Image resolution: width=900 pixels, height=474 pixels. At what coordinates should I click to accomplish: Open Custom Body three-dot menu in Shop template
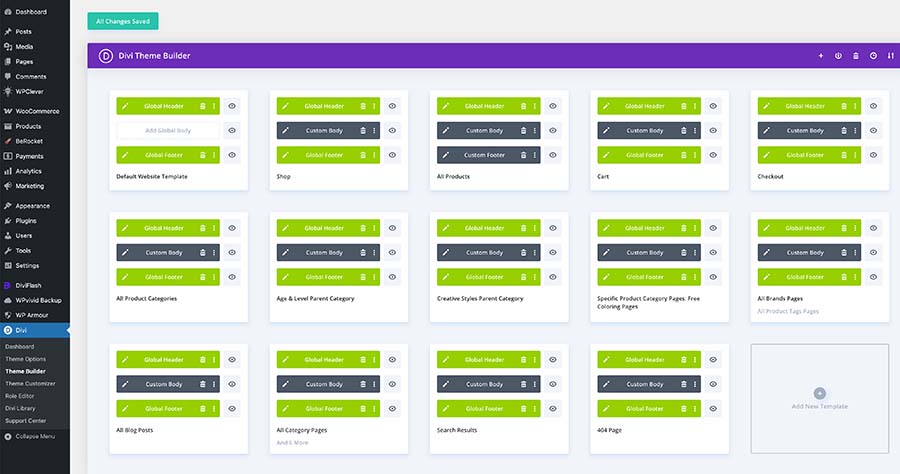tap(374, 130)
